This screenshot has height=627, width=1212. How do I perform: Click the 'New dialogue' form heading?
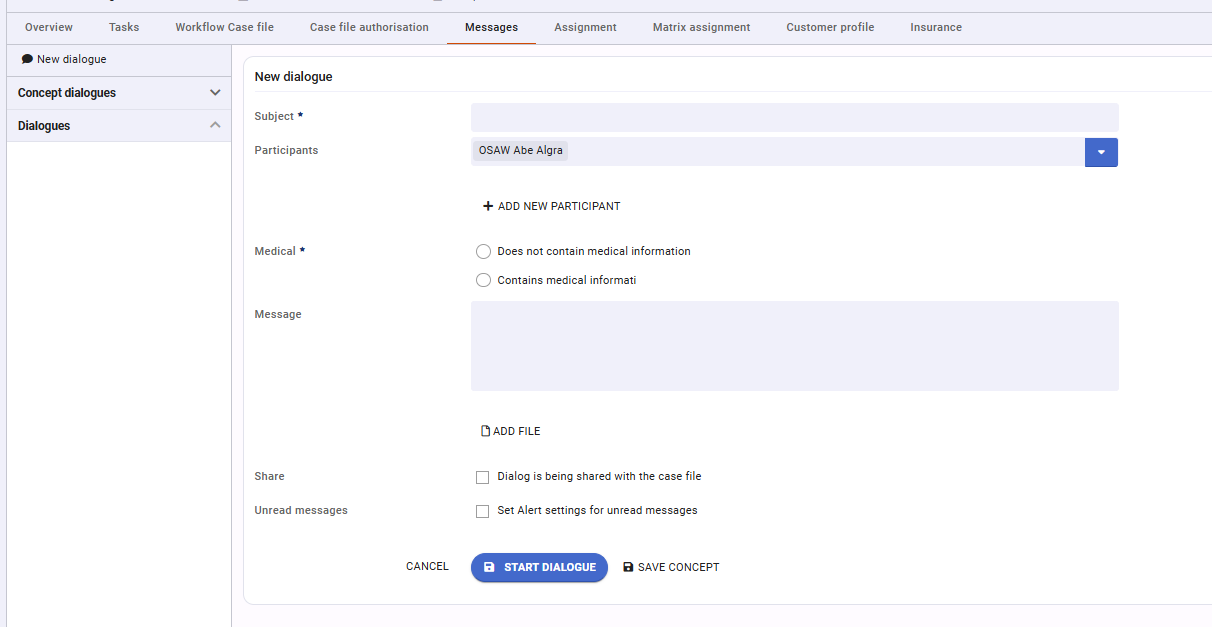pyautogui.click(x=294, y=76)
